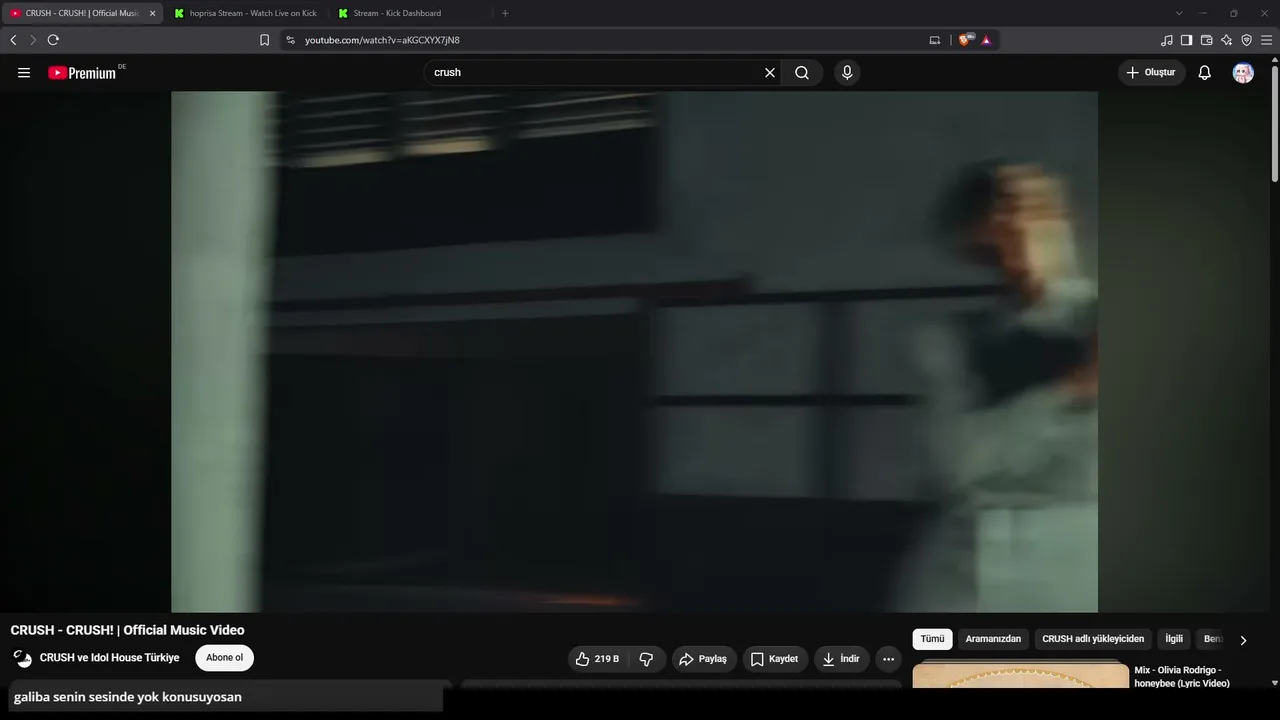
Task: View site information icon beside the URL
Action: 290,40
